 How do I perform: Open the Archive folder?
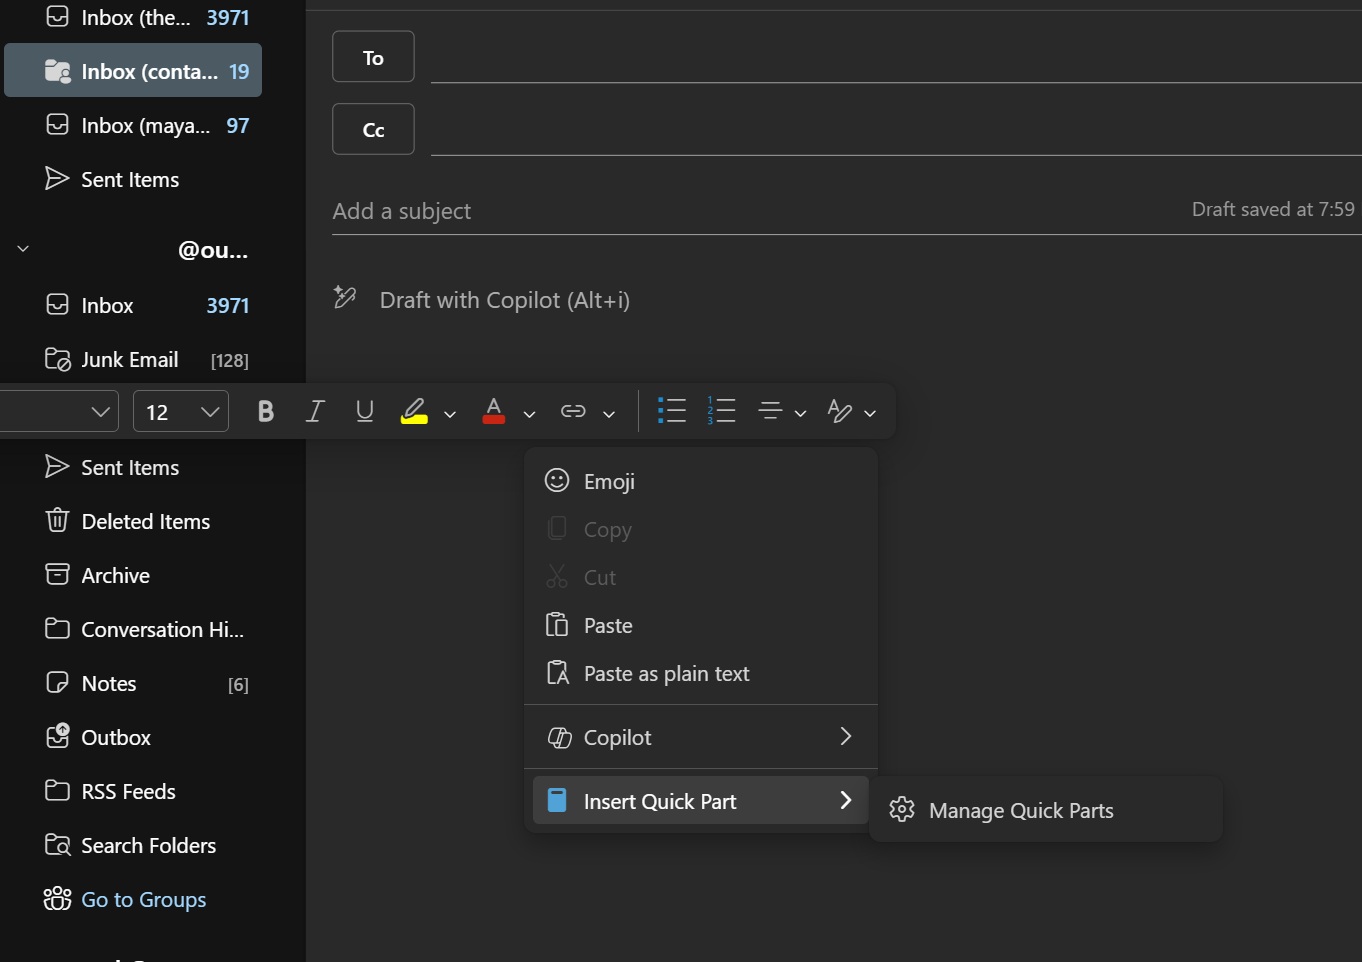pos(133,575)
